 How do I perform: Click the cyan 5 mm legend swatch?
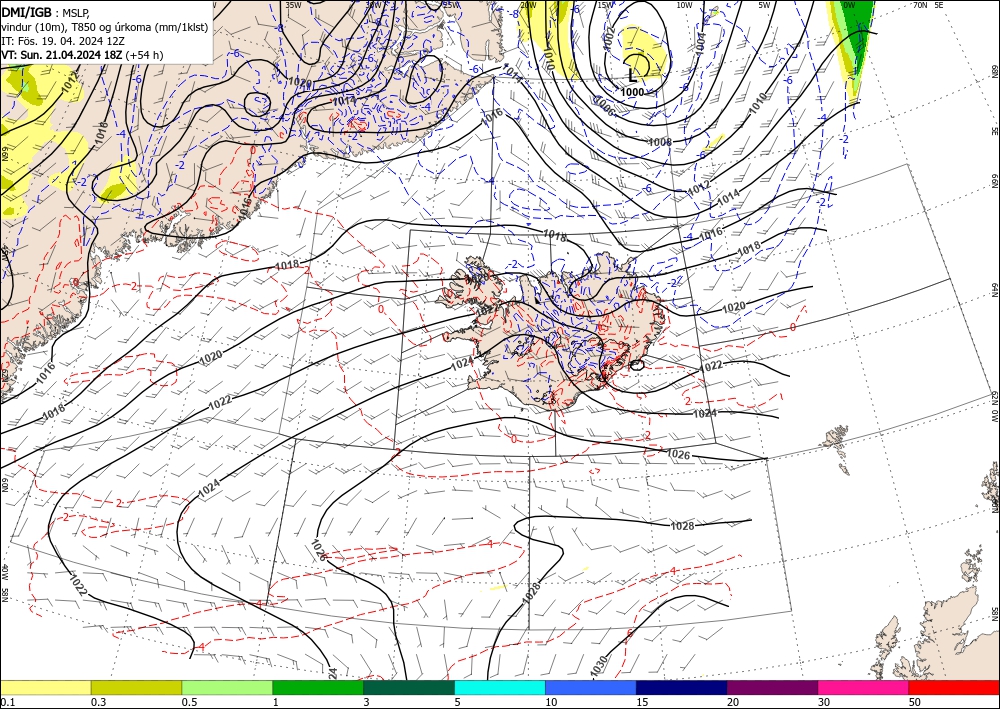pyautogui.click(x=500, y=687)
